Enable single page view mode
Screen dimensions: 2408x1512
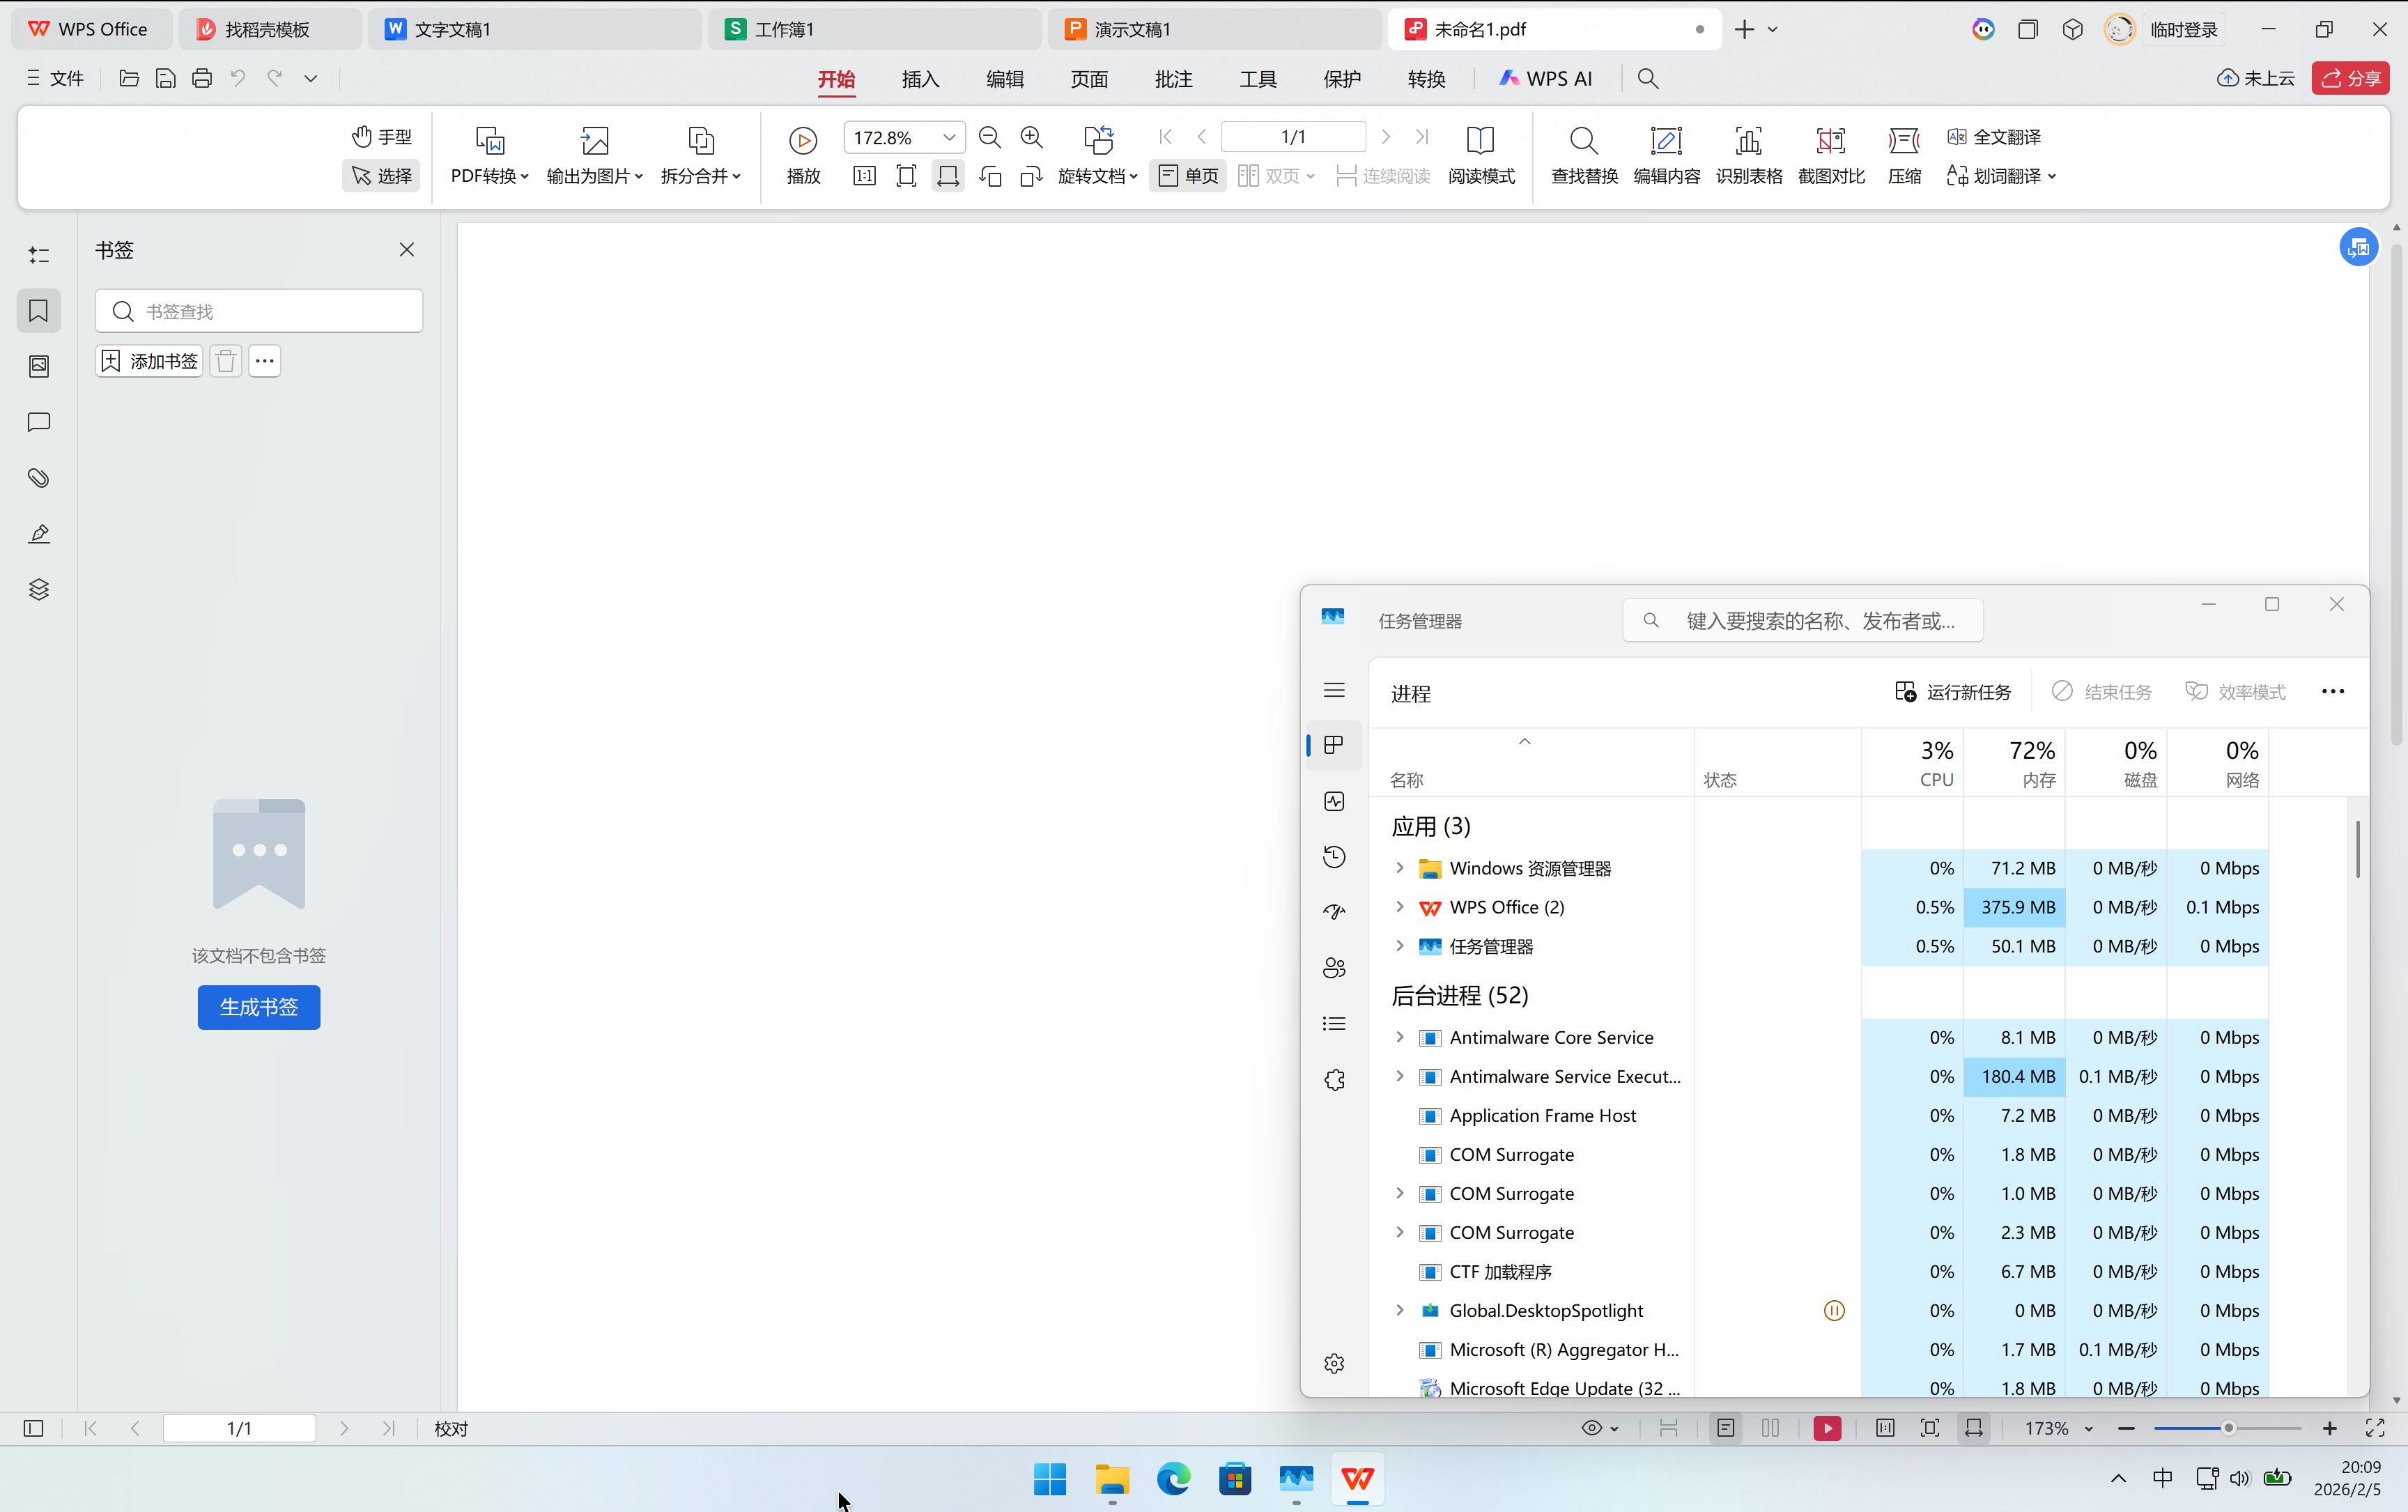tap(1188, 176)
